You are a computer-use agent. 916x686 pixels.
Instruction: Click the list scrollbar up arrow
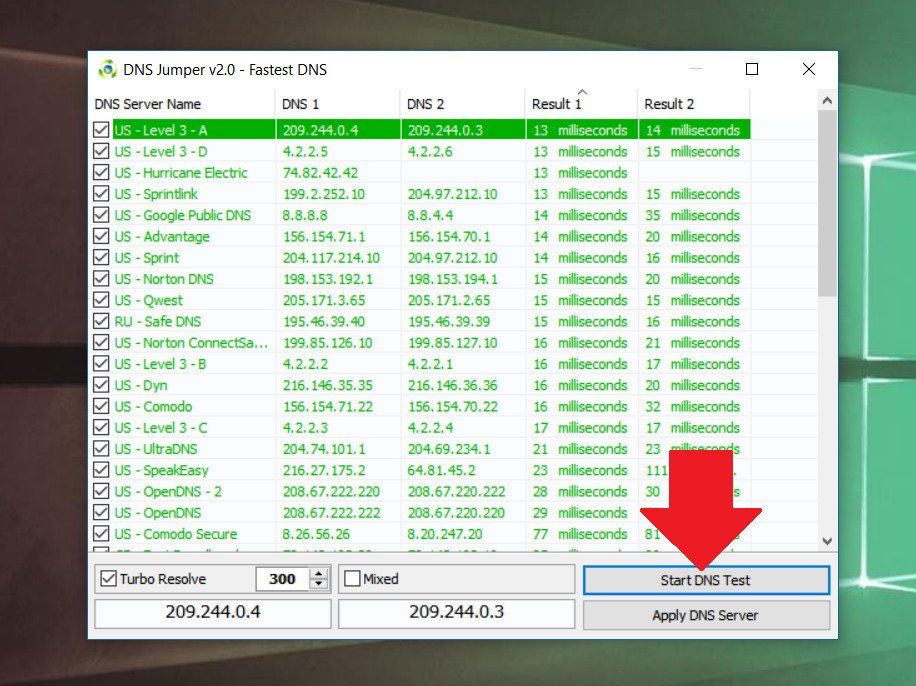(827, 100)
